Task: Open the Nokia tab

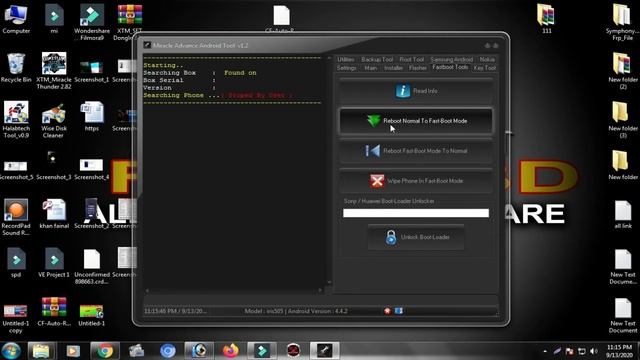Action: [x=487, y=60]
